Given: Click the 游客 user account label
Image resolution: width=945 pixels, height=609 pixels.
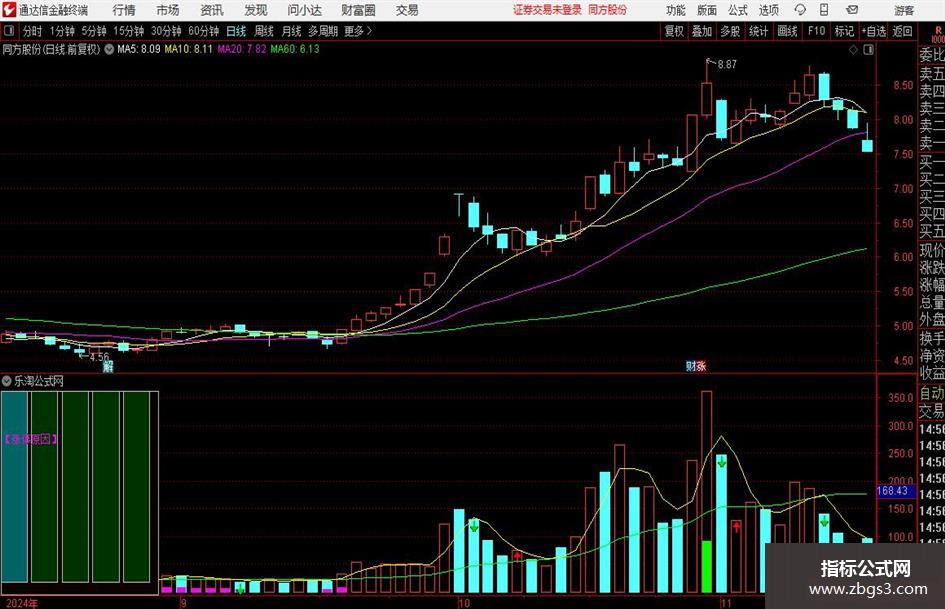Looking at the screenshot, I should point(904,10).
